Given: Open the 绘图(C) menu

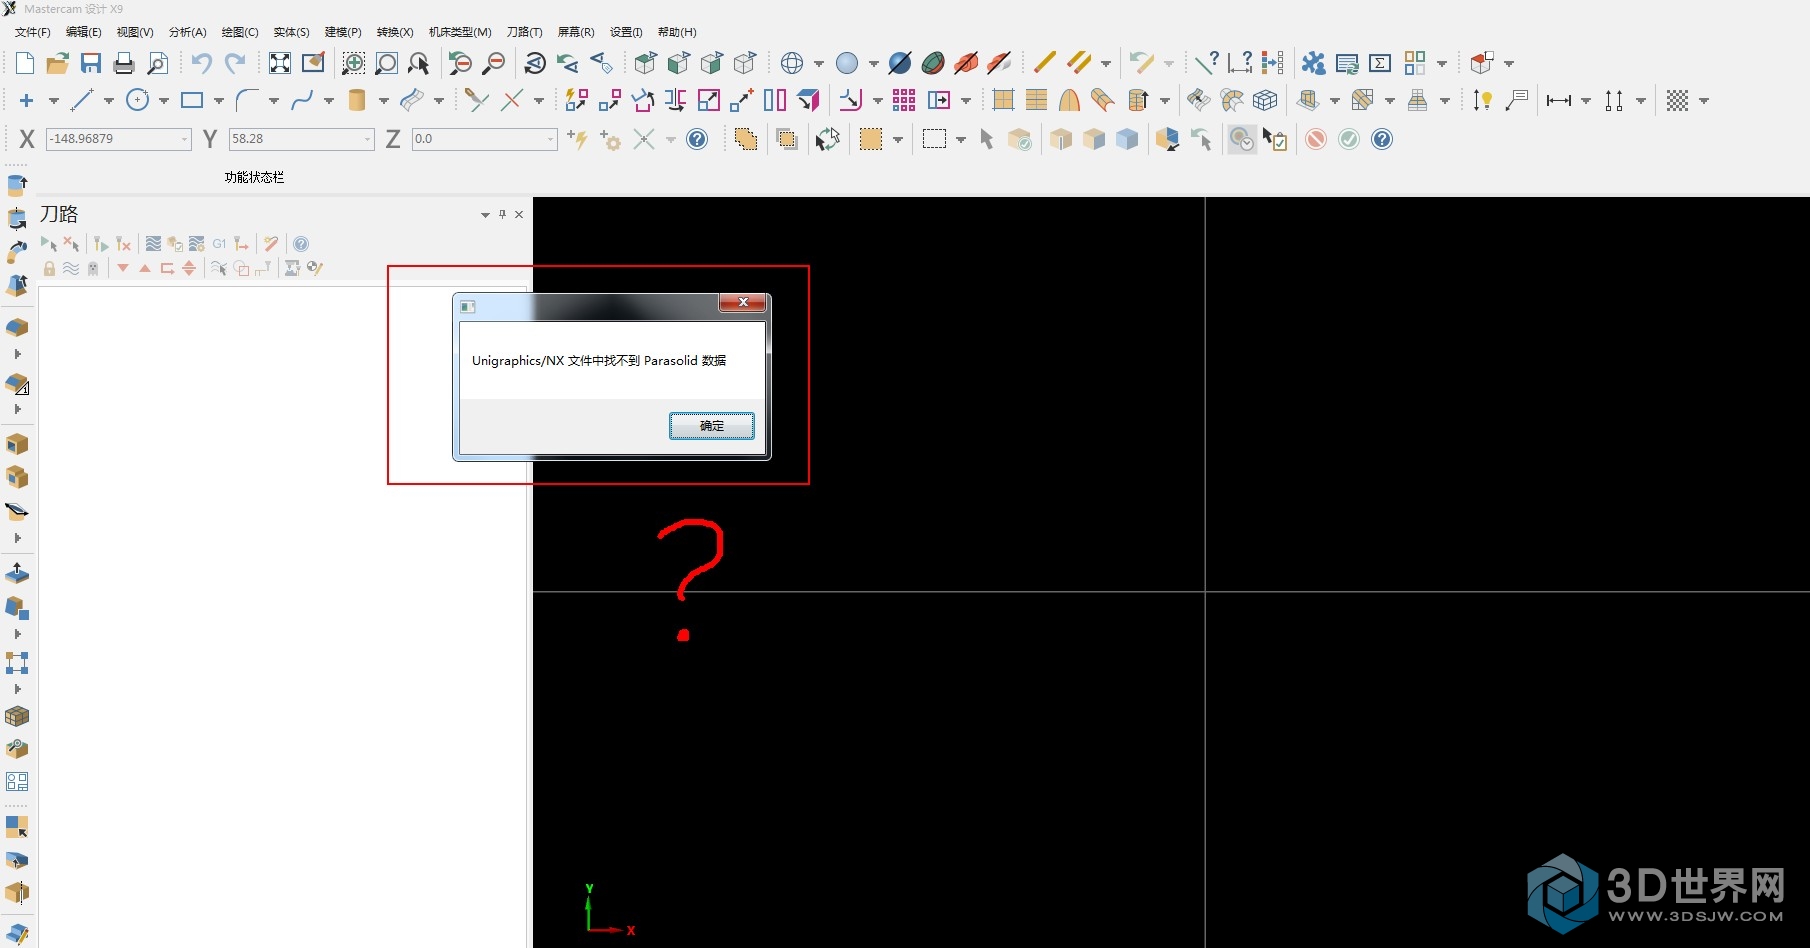Looking at the screenshot, I should click(x=240, y=32).
